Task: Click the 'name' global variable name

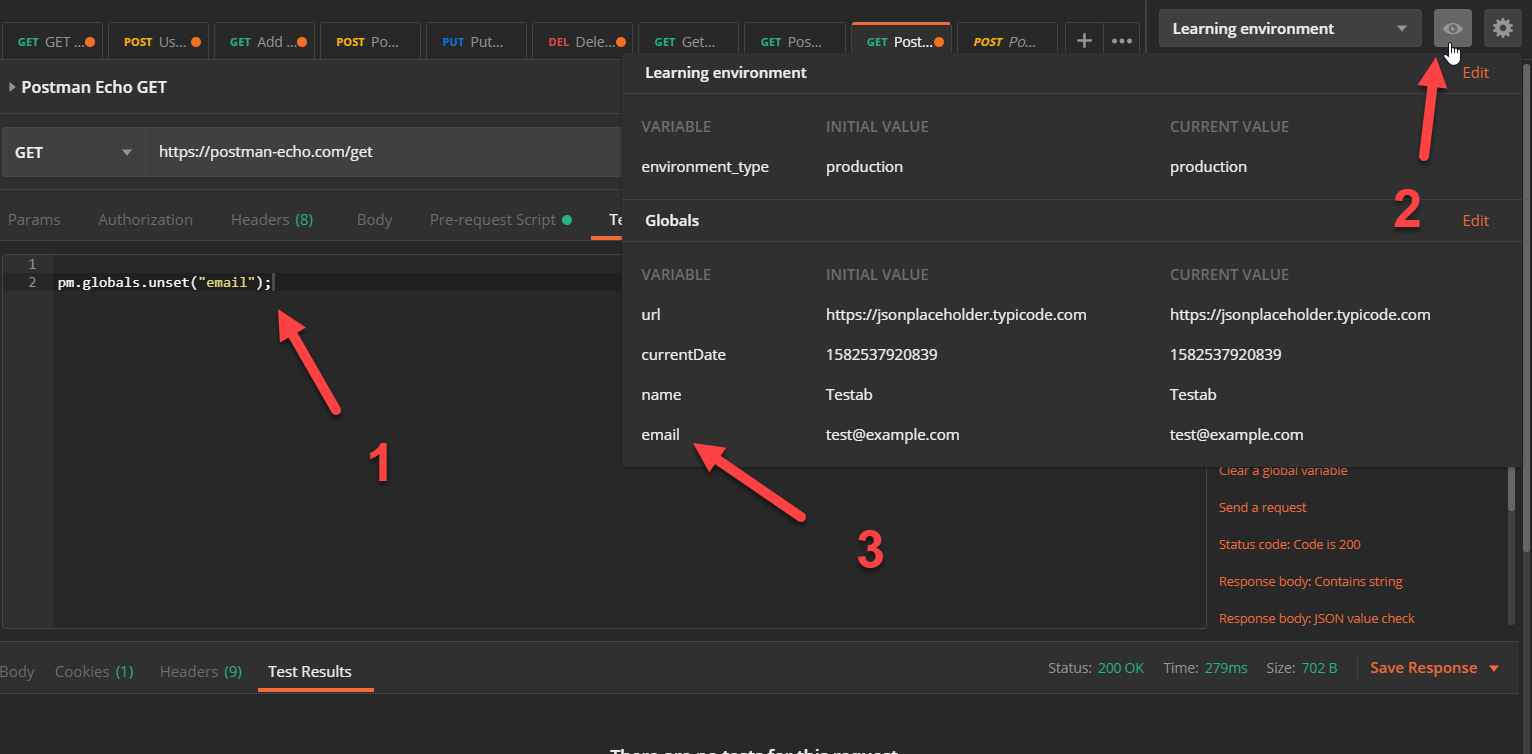Action: pyautogui.click(x=661, y=394)
